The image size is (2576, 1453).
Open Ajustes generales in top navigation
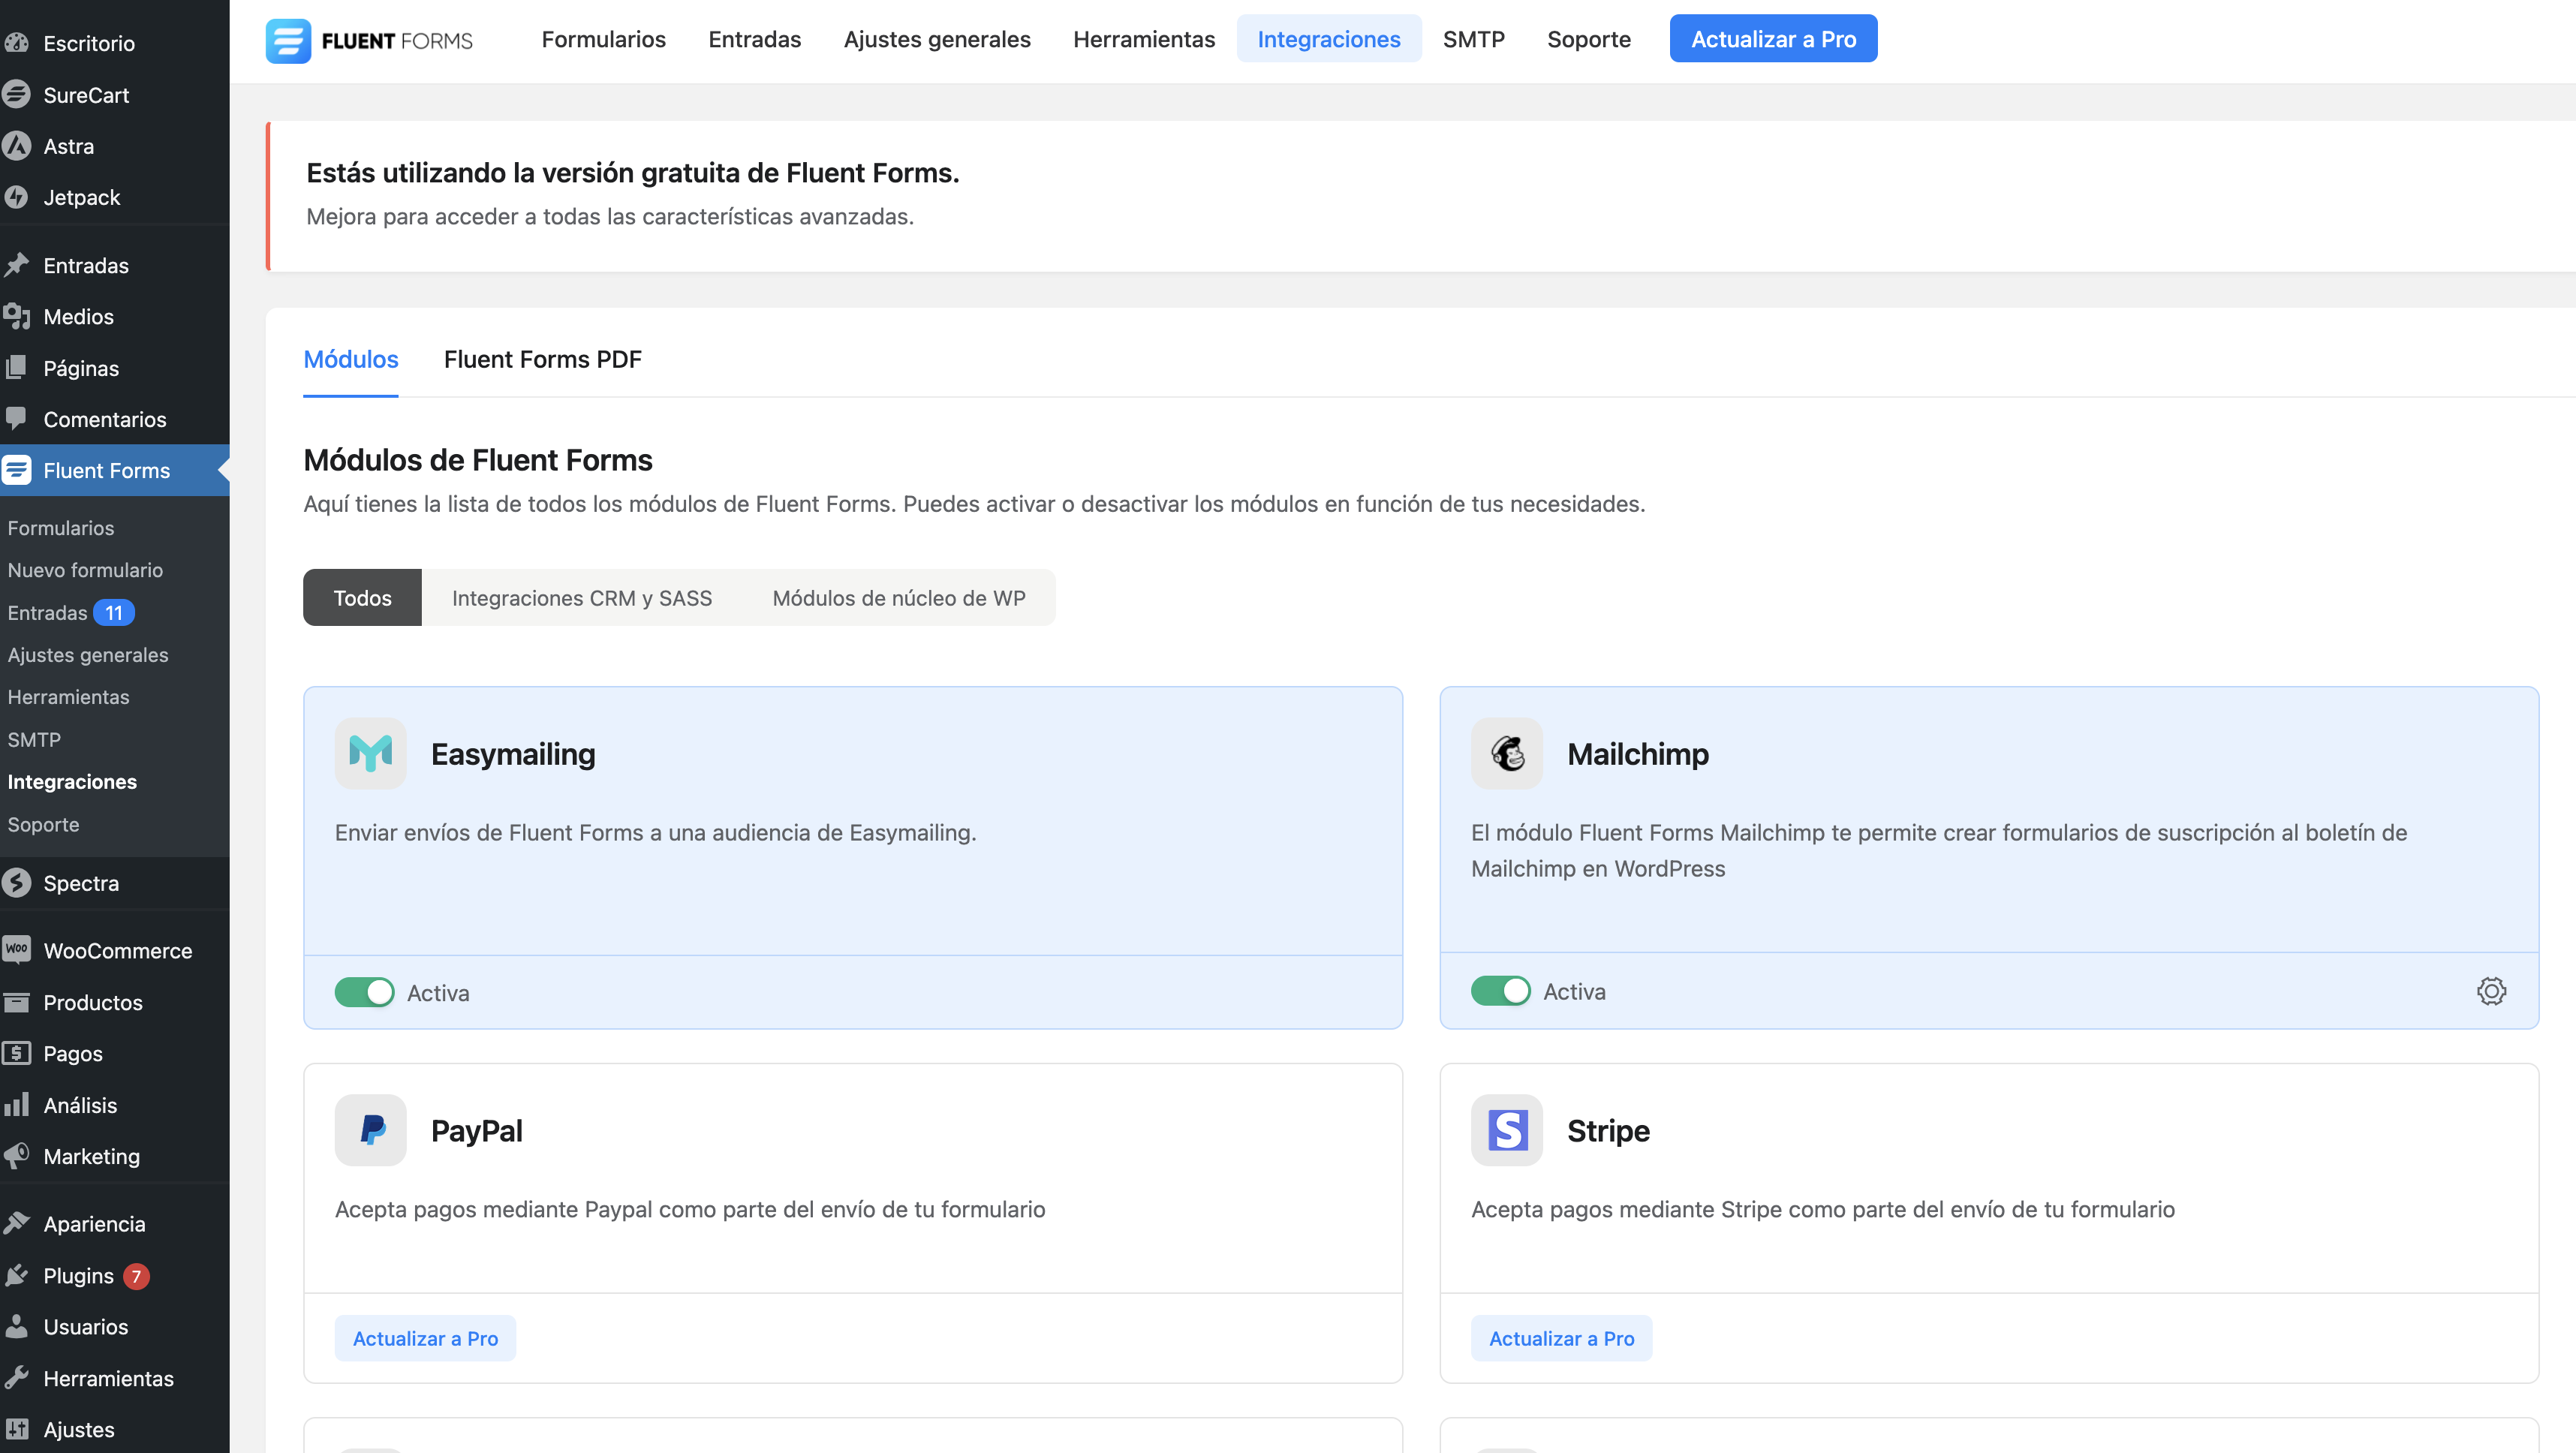click(936, 39)
